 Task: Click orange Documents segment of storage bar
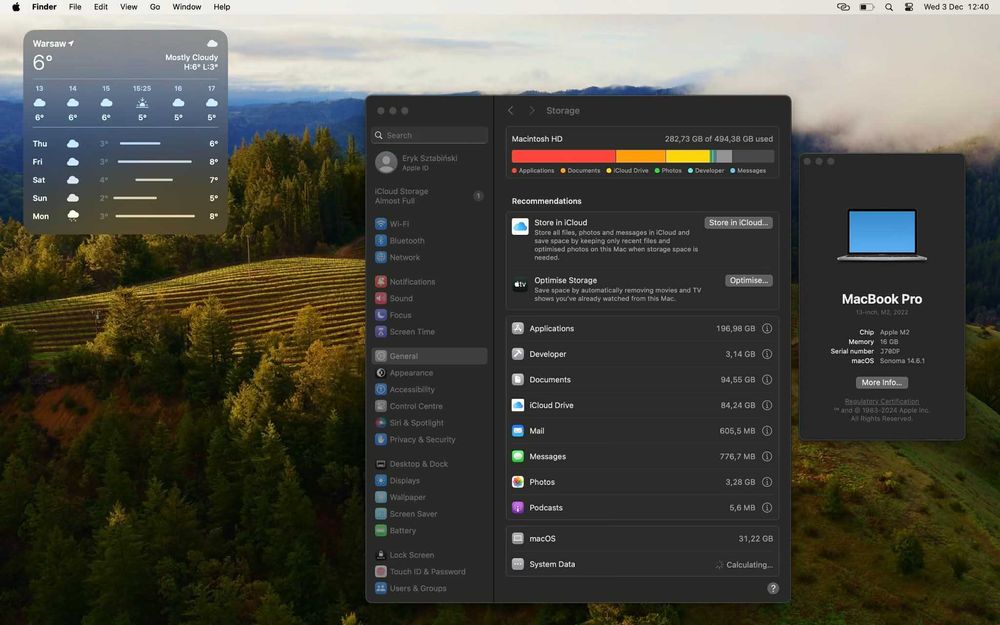pyautogui.click(x=640, y=156)
